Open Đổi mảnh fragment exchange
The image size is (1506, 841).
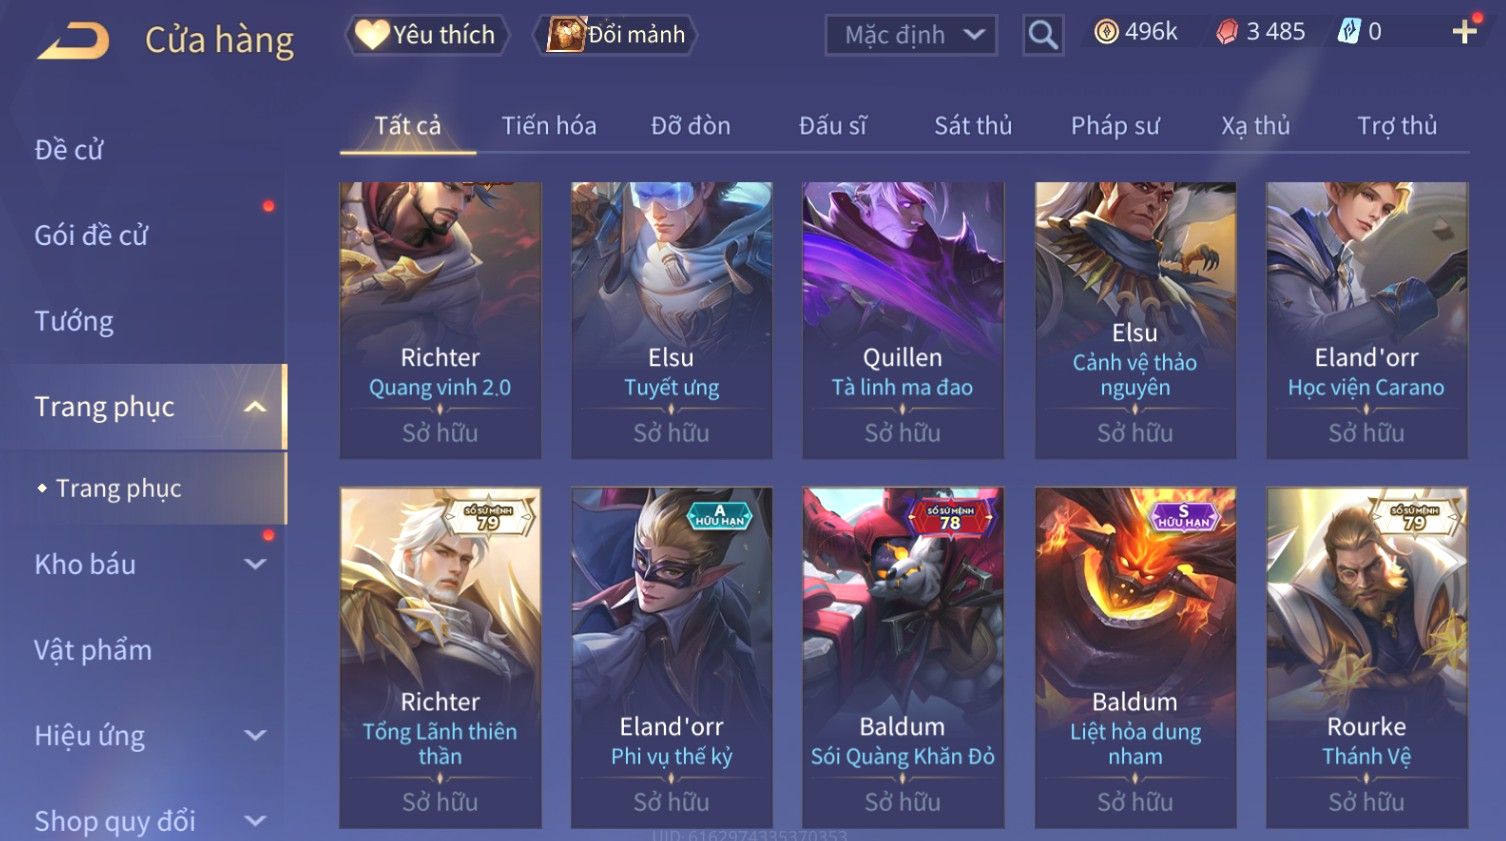click(x=616, y=35)
